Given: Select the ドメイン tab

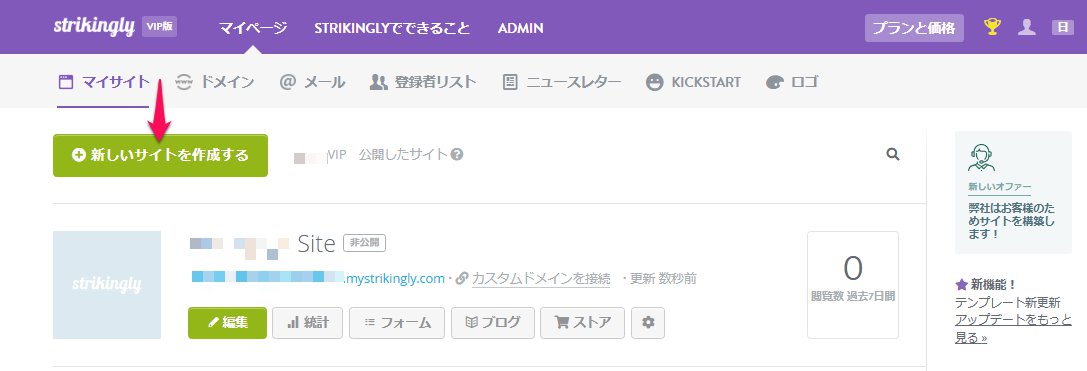Looking at the screenshot, I should coord(214,82).
